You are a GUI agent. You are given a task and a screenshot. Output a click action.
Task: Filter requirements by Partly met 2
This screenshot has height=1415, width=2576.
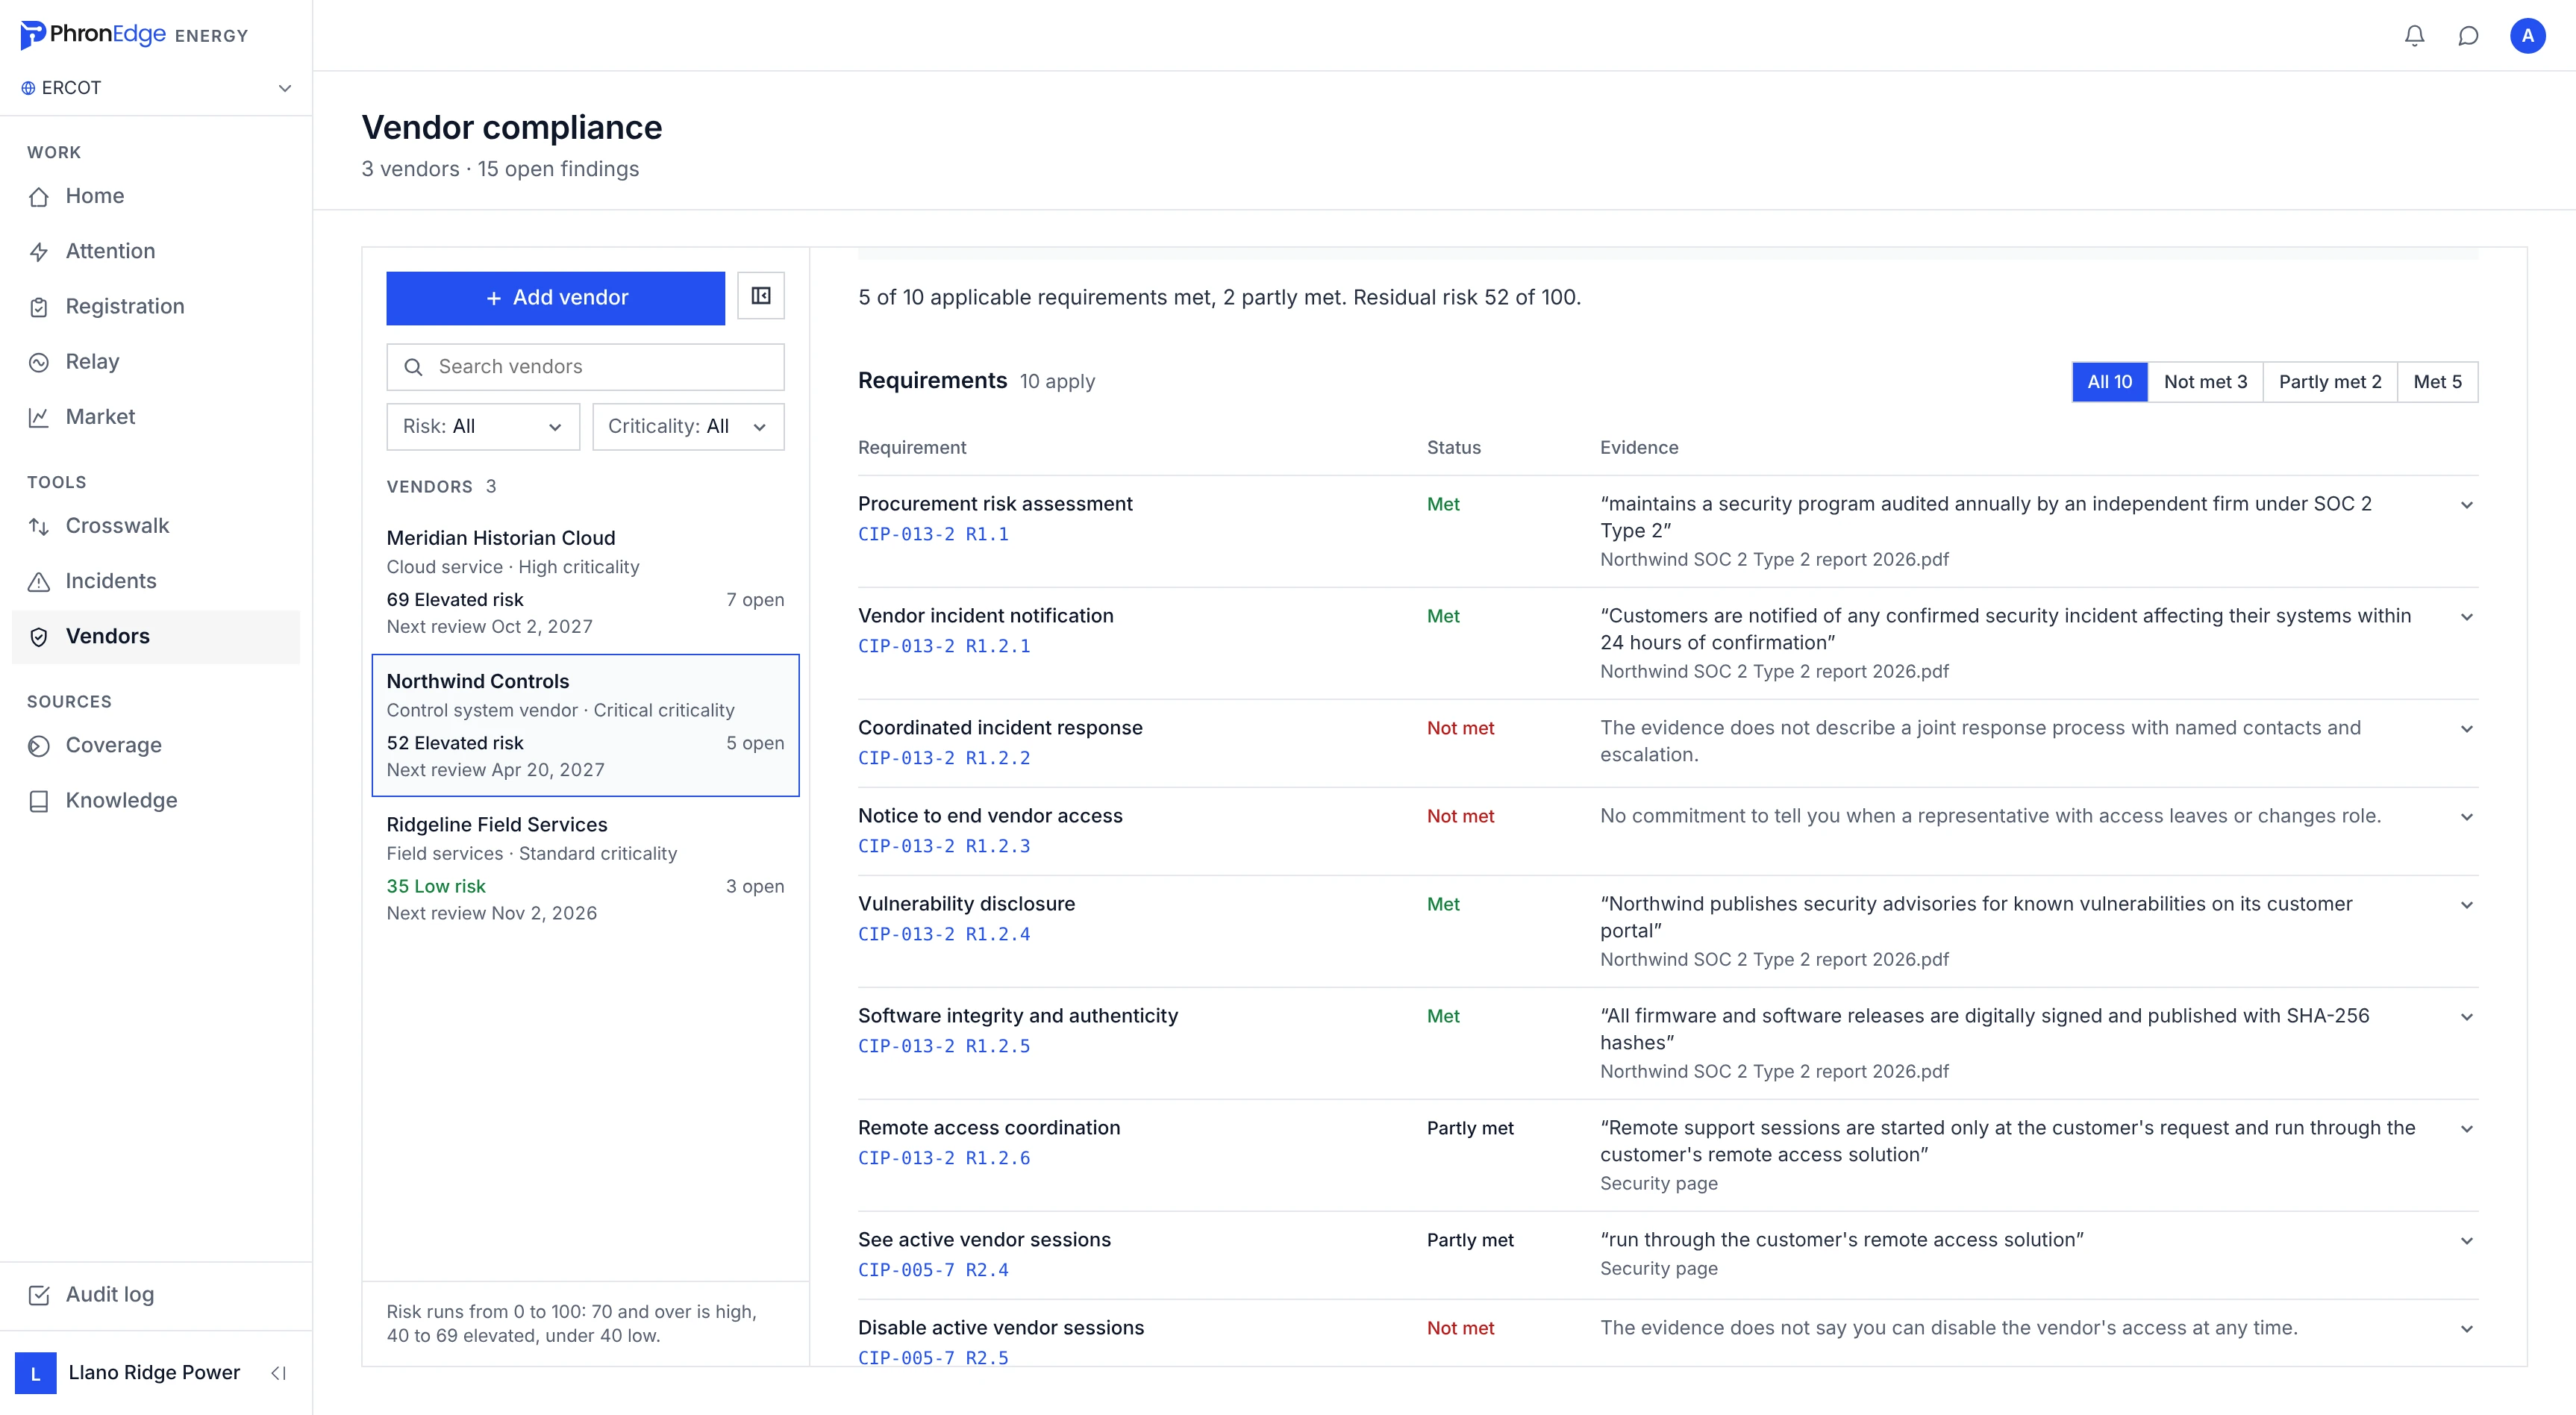[x=2330, y=382]
